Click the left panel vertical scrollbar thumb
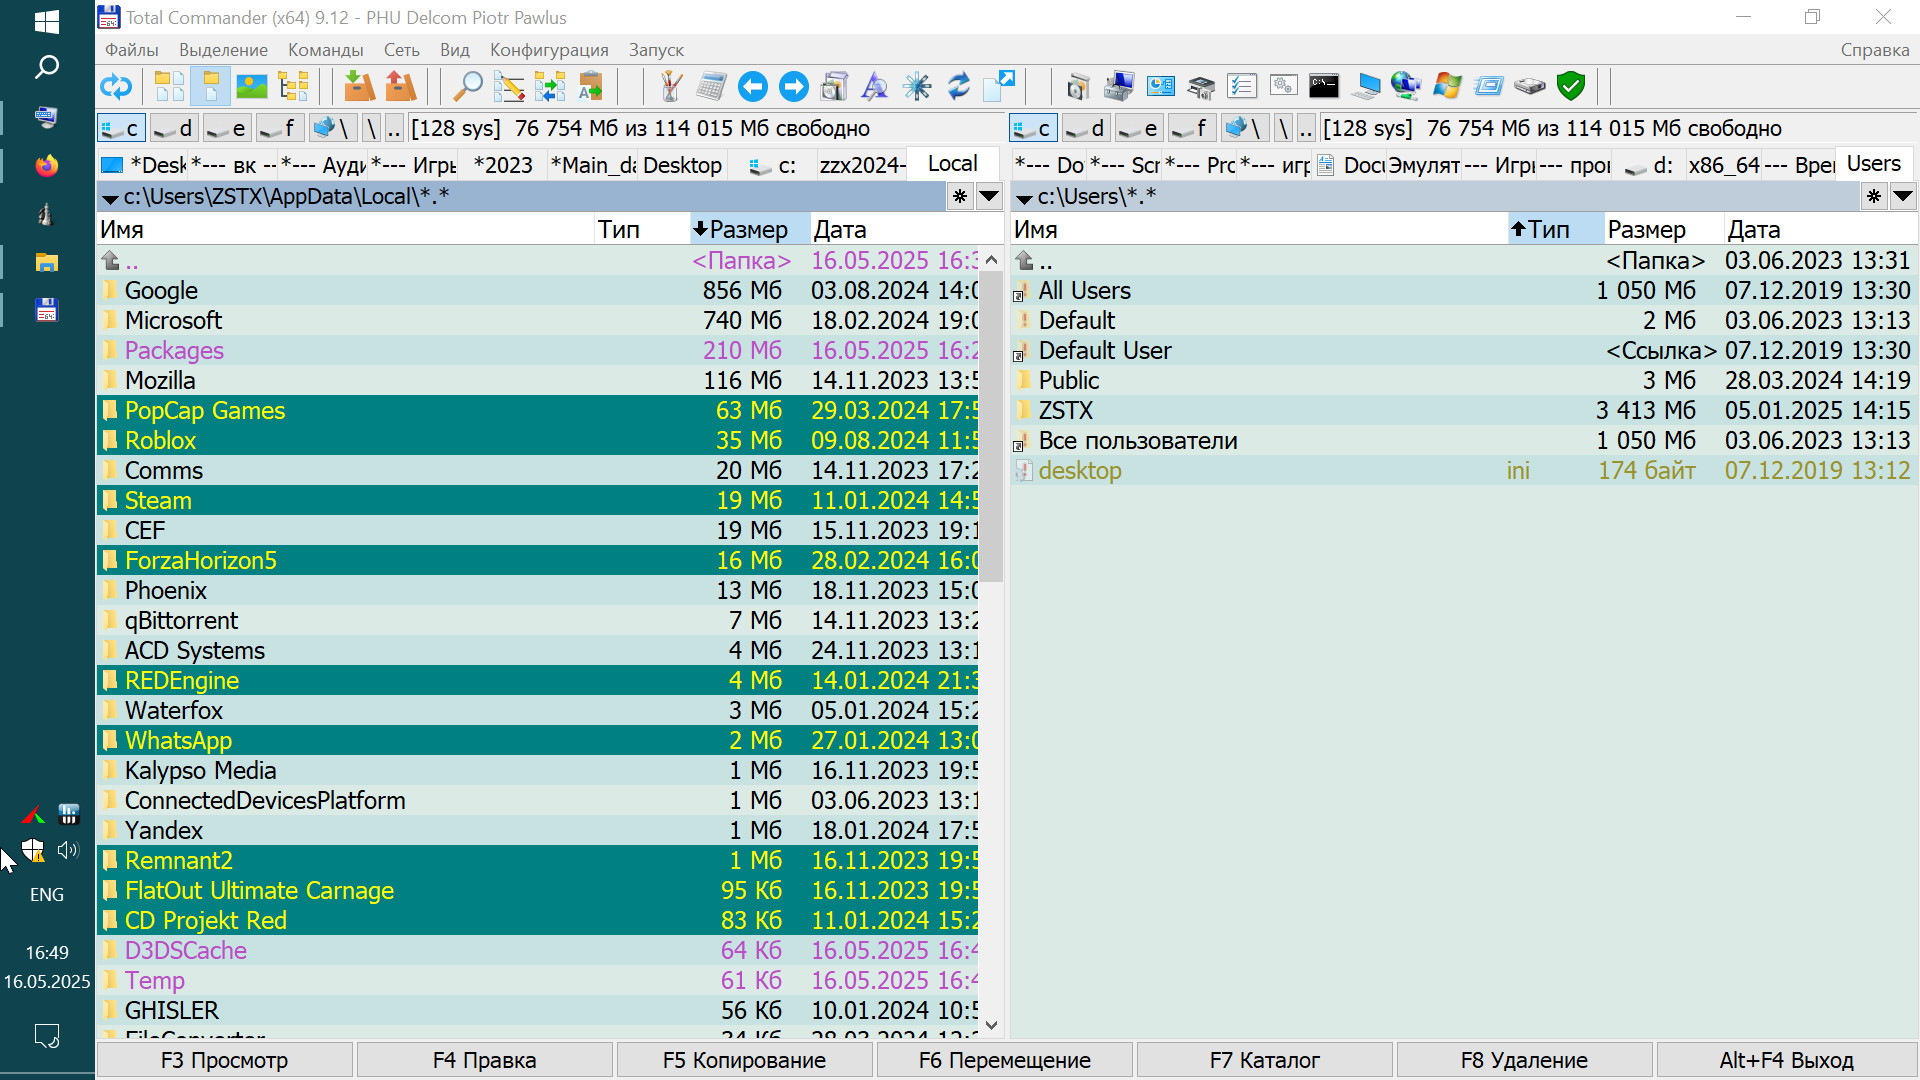 point(990,425)
